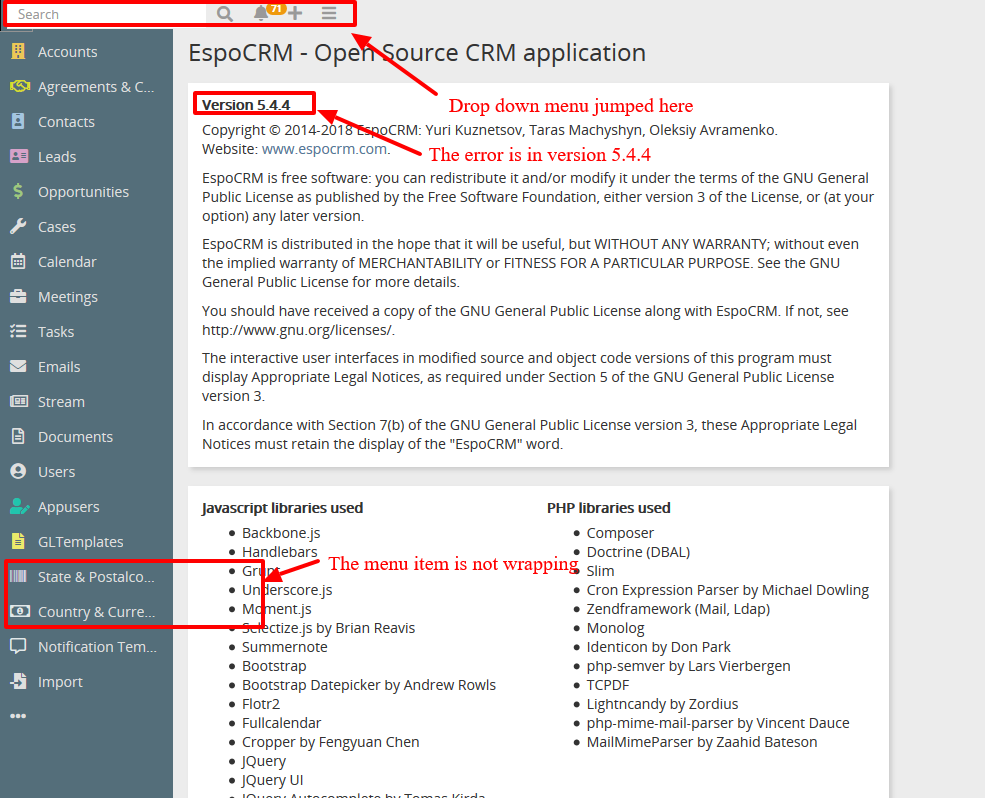Open State & Postalco... menu label
Screen dimensions: 985x798
pyautogui.click(x=96, y=577)
